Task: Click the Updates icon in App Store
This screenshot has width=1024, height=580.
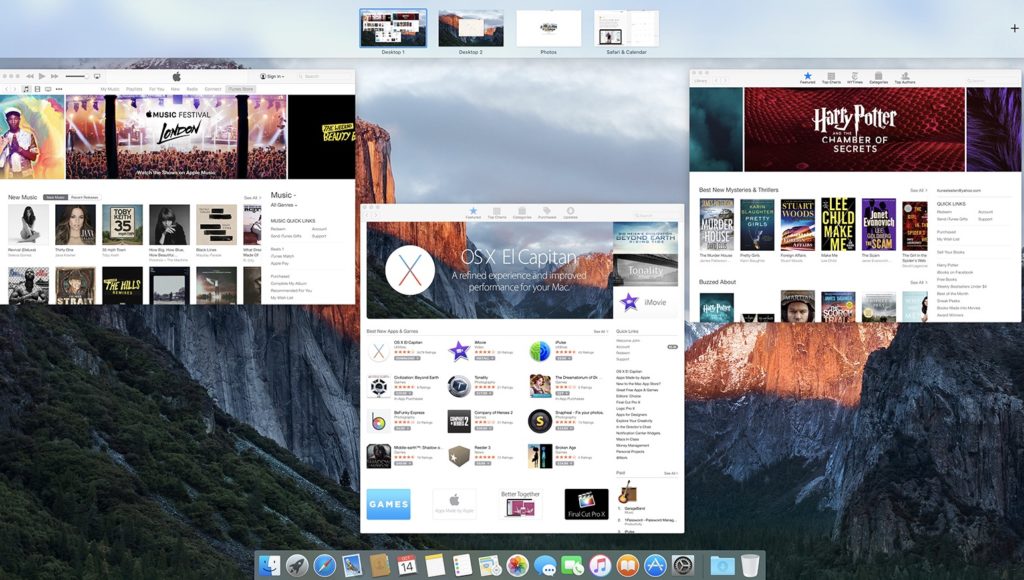Action: point(571,213)
